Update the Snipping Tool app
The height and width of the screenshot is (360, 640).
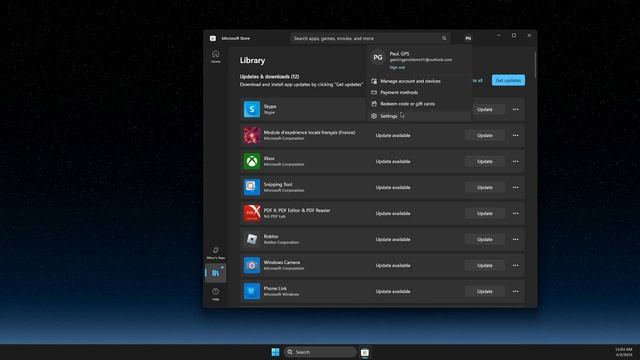point(484,187)
